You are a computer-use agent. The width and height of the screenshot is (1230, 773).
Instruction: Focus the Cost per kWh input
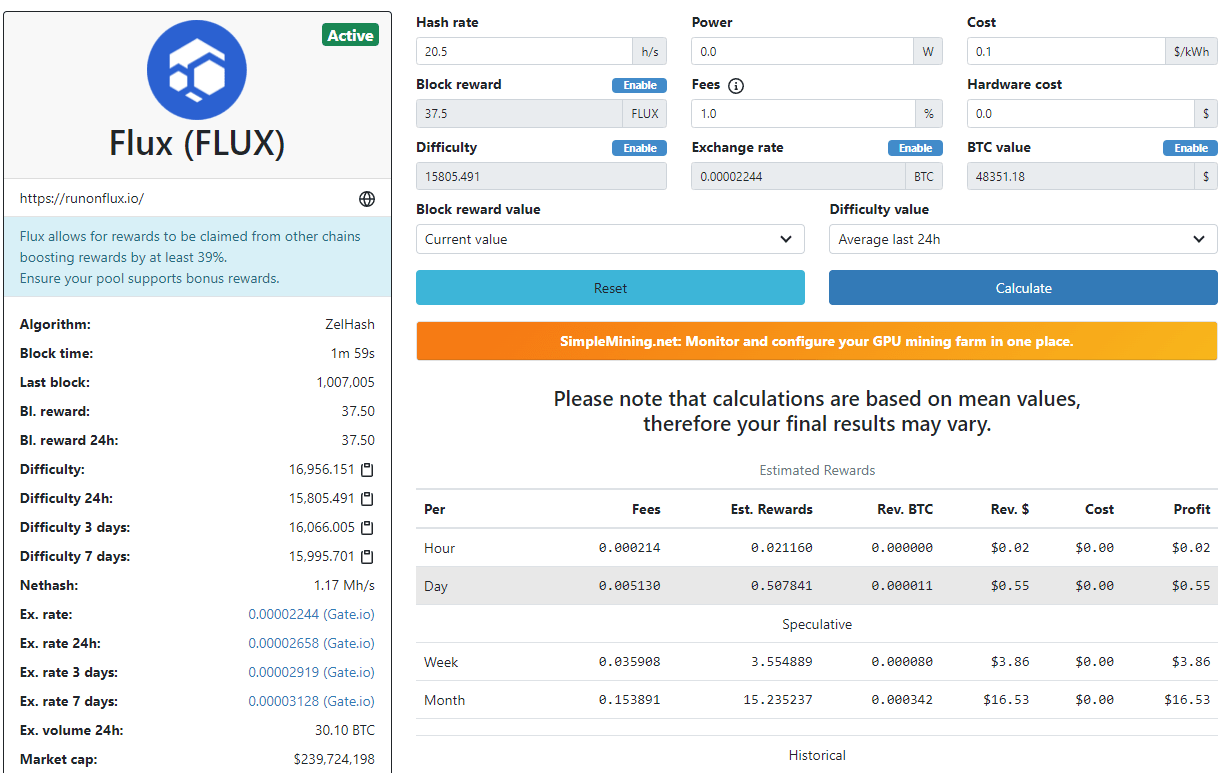pyautogui.click(x=1066, y=51)
